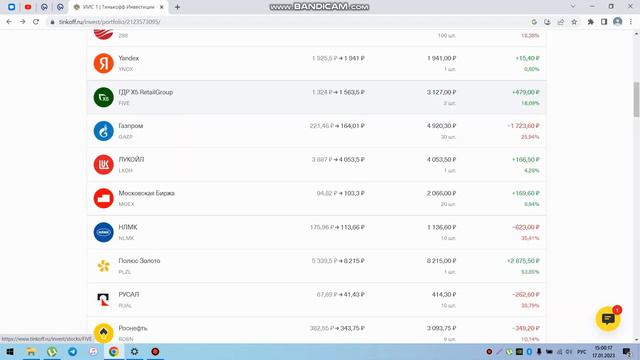640x360 pixels.
Task: Close the Tinkoff Investments tab
Action: tap(162, 7)
